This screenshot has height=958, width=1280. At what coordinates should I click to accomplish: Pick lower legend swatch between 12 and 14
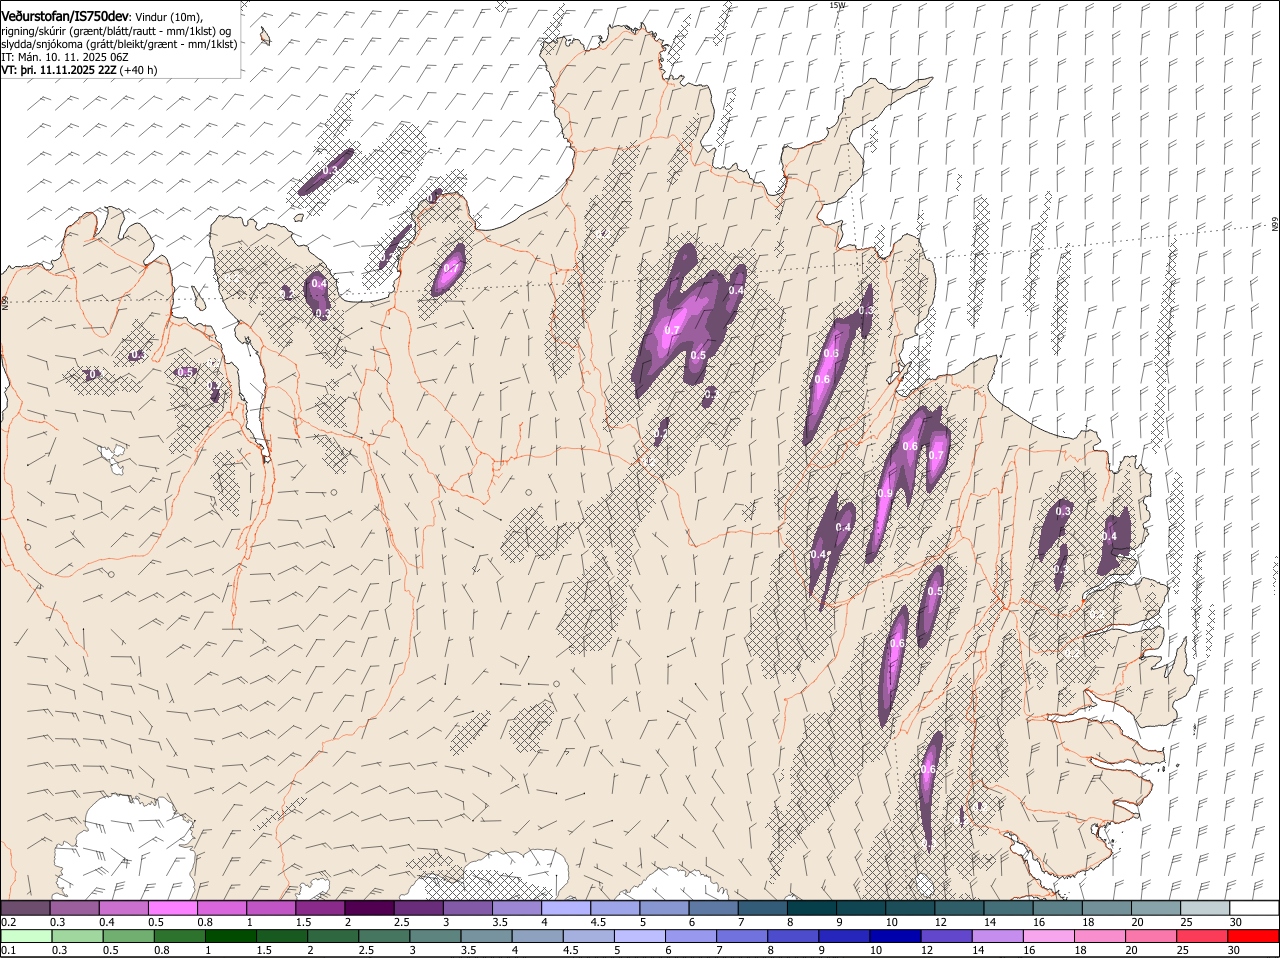[946, 936]
